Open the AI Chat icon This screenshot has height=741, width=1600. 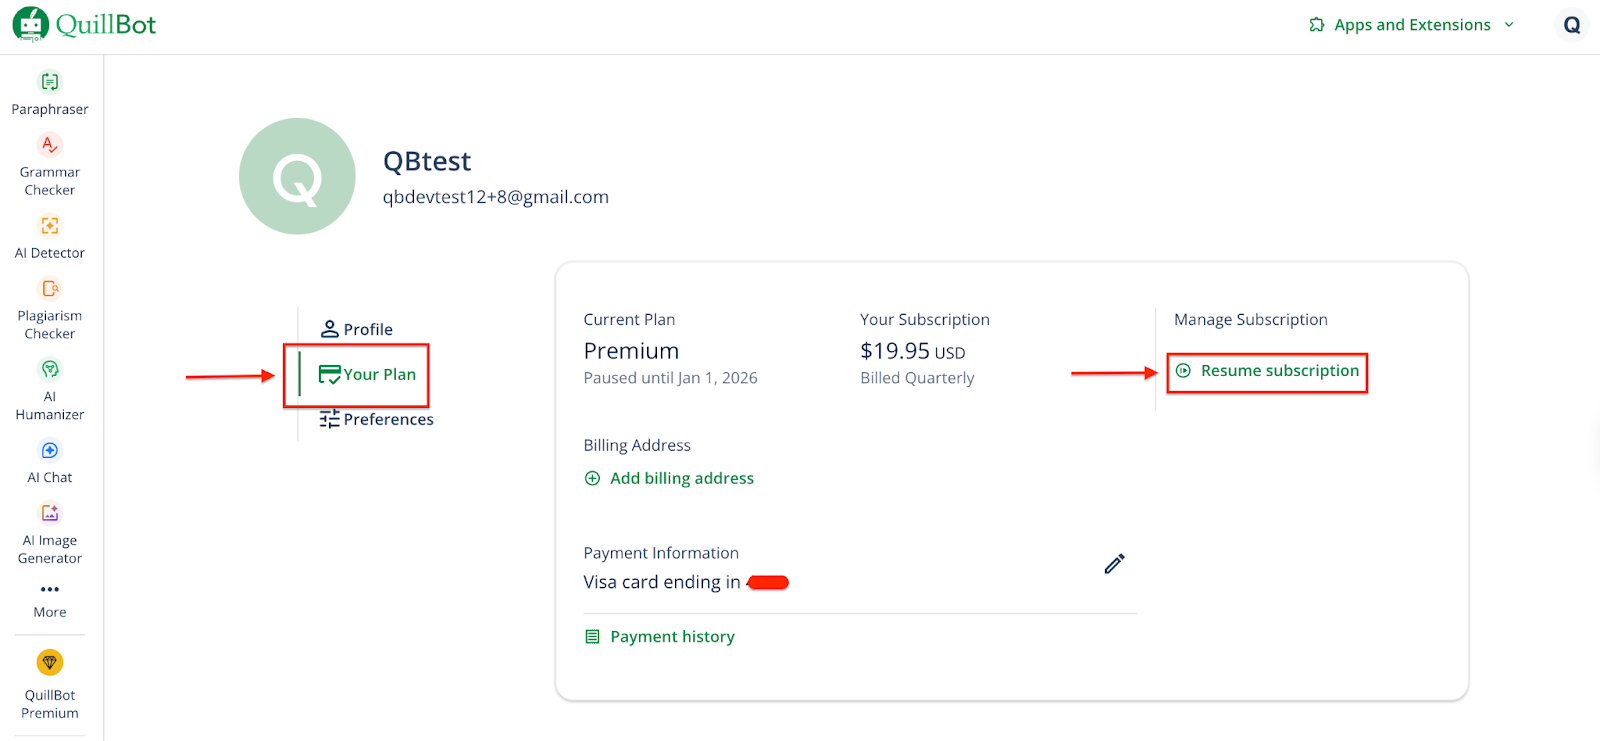click(50, 451)
